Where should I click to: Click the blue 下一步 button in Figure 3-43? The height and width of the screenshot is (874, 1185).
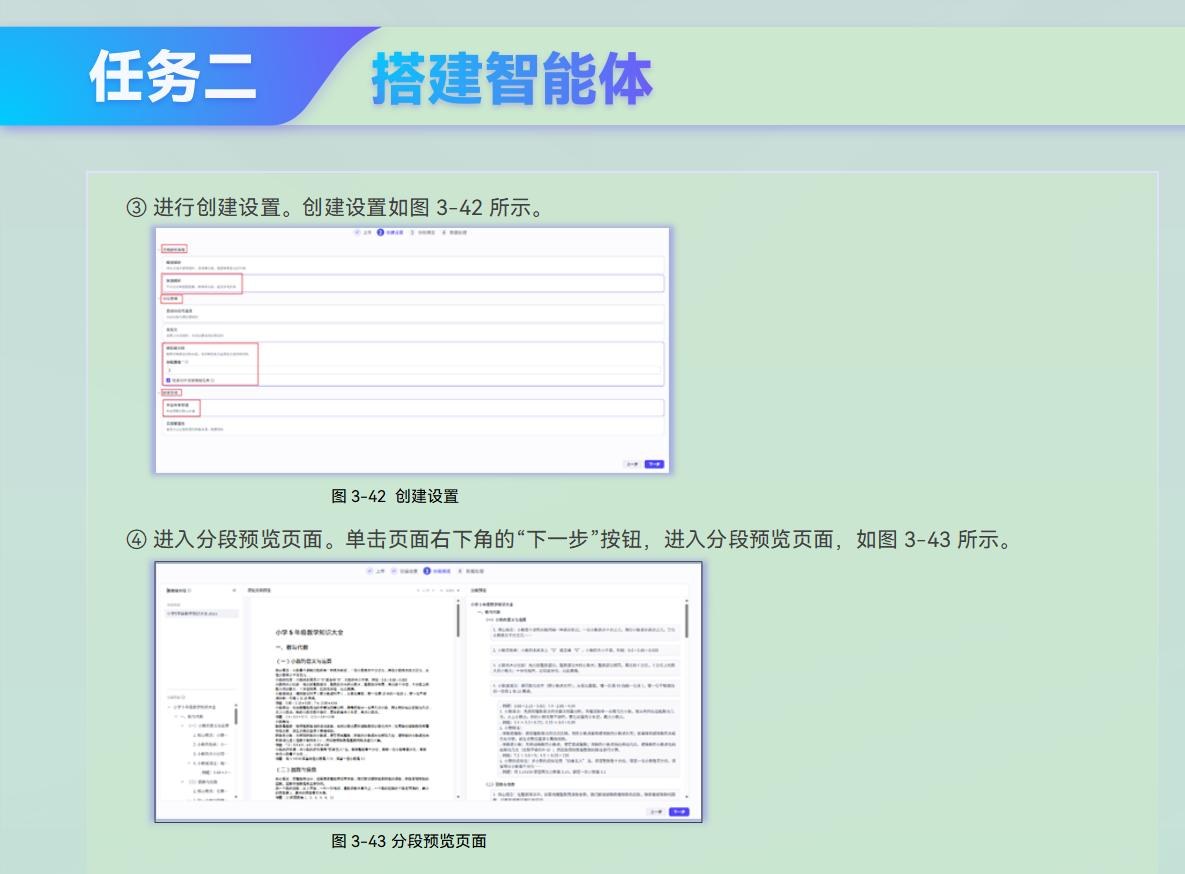679,811
